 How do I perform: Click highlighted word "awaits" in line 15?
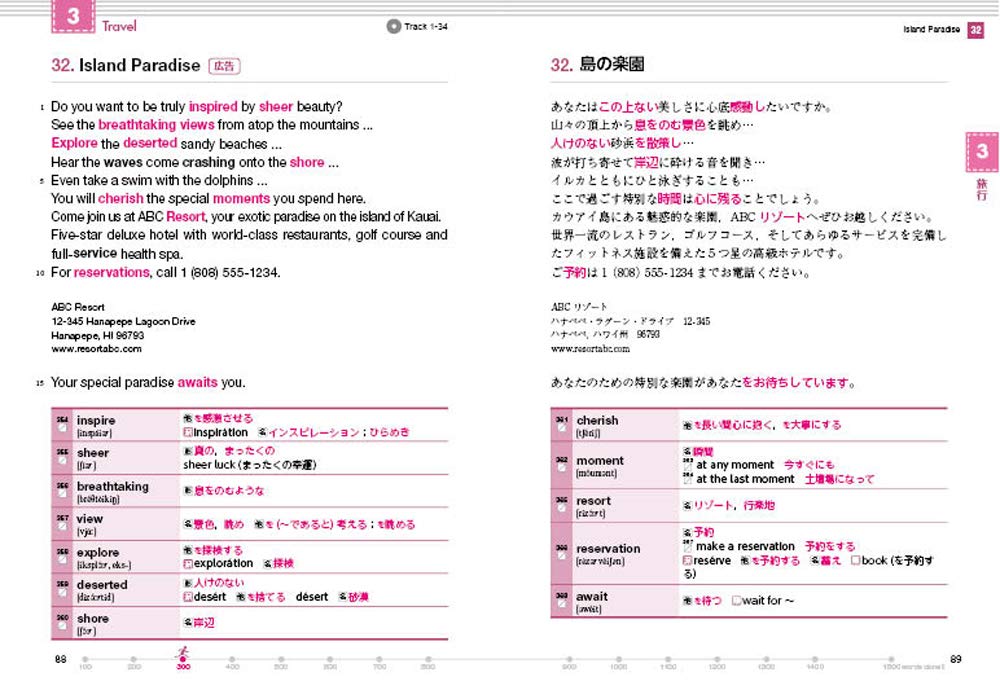198,382
